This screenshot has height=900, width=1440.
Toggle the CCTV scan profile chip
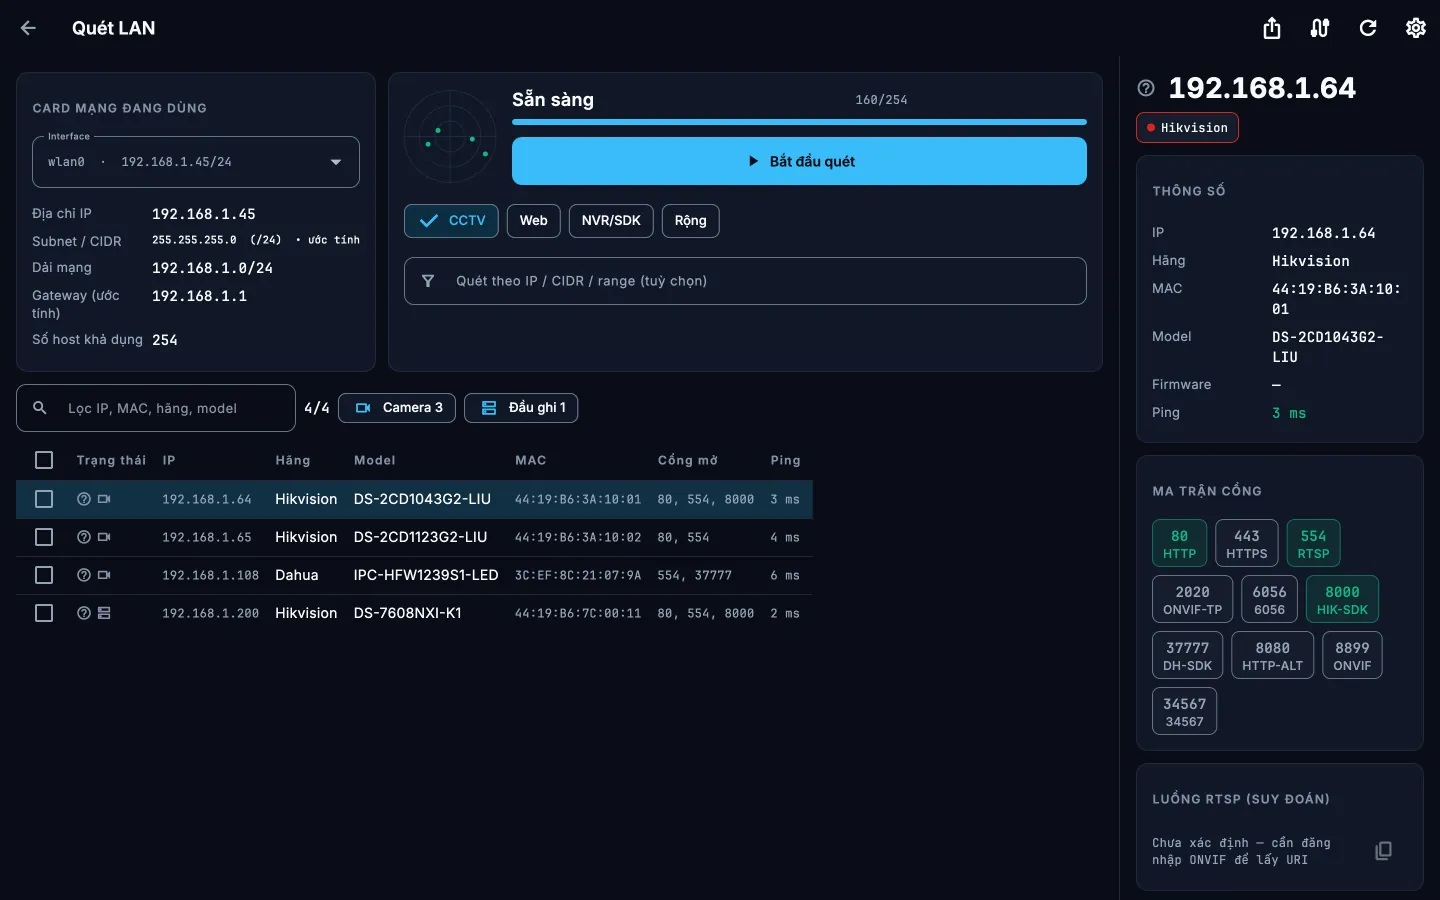(452, 221)
